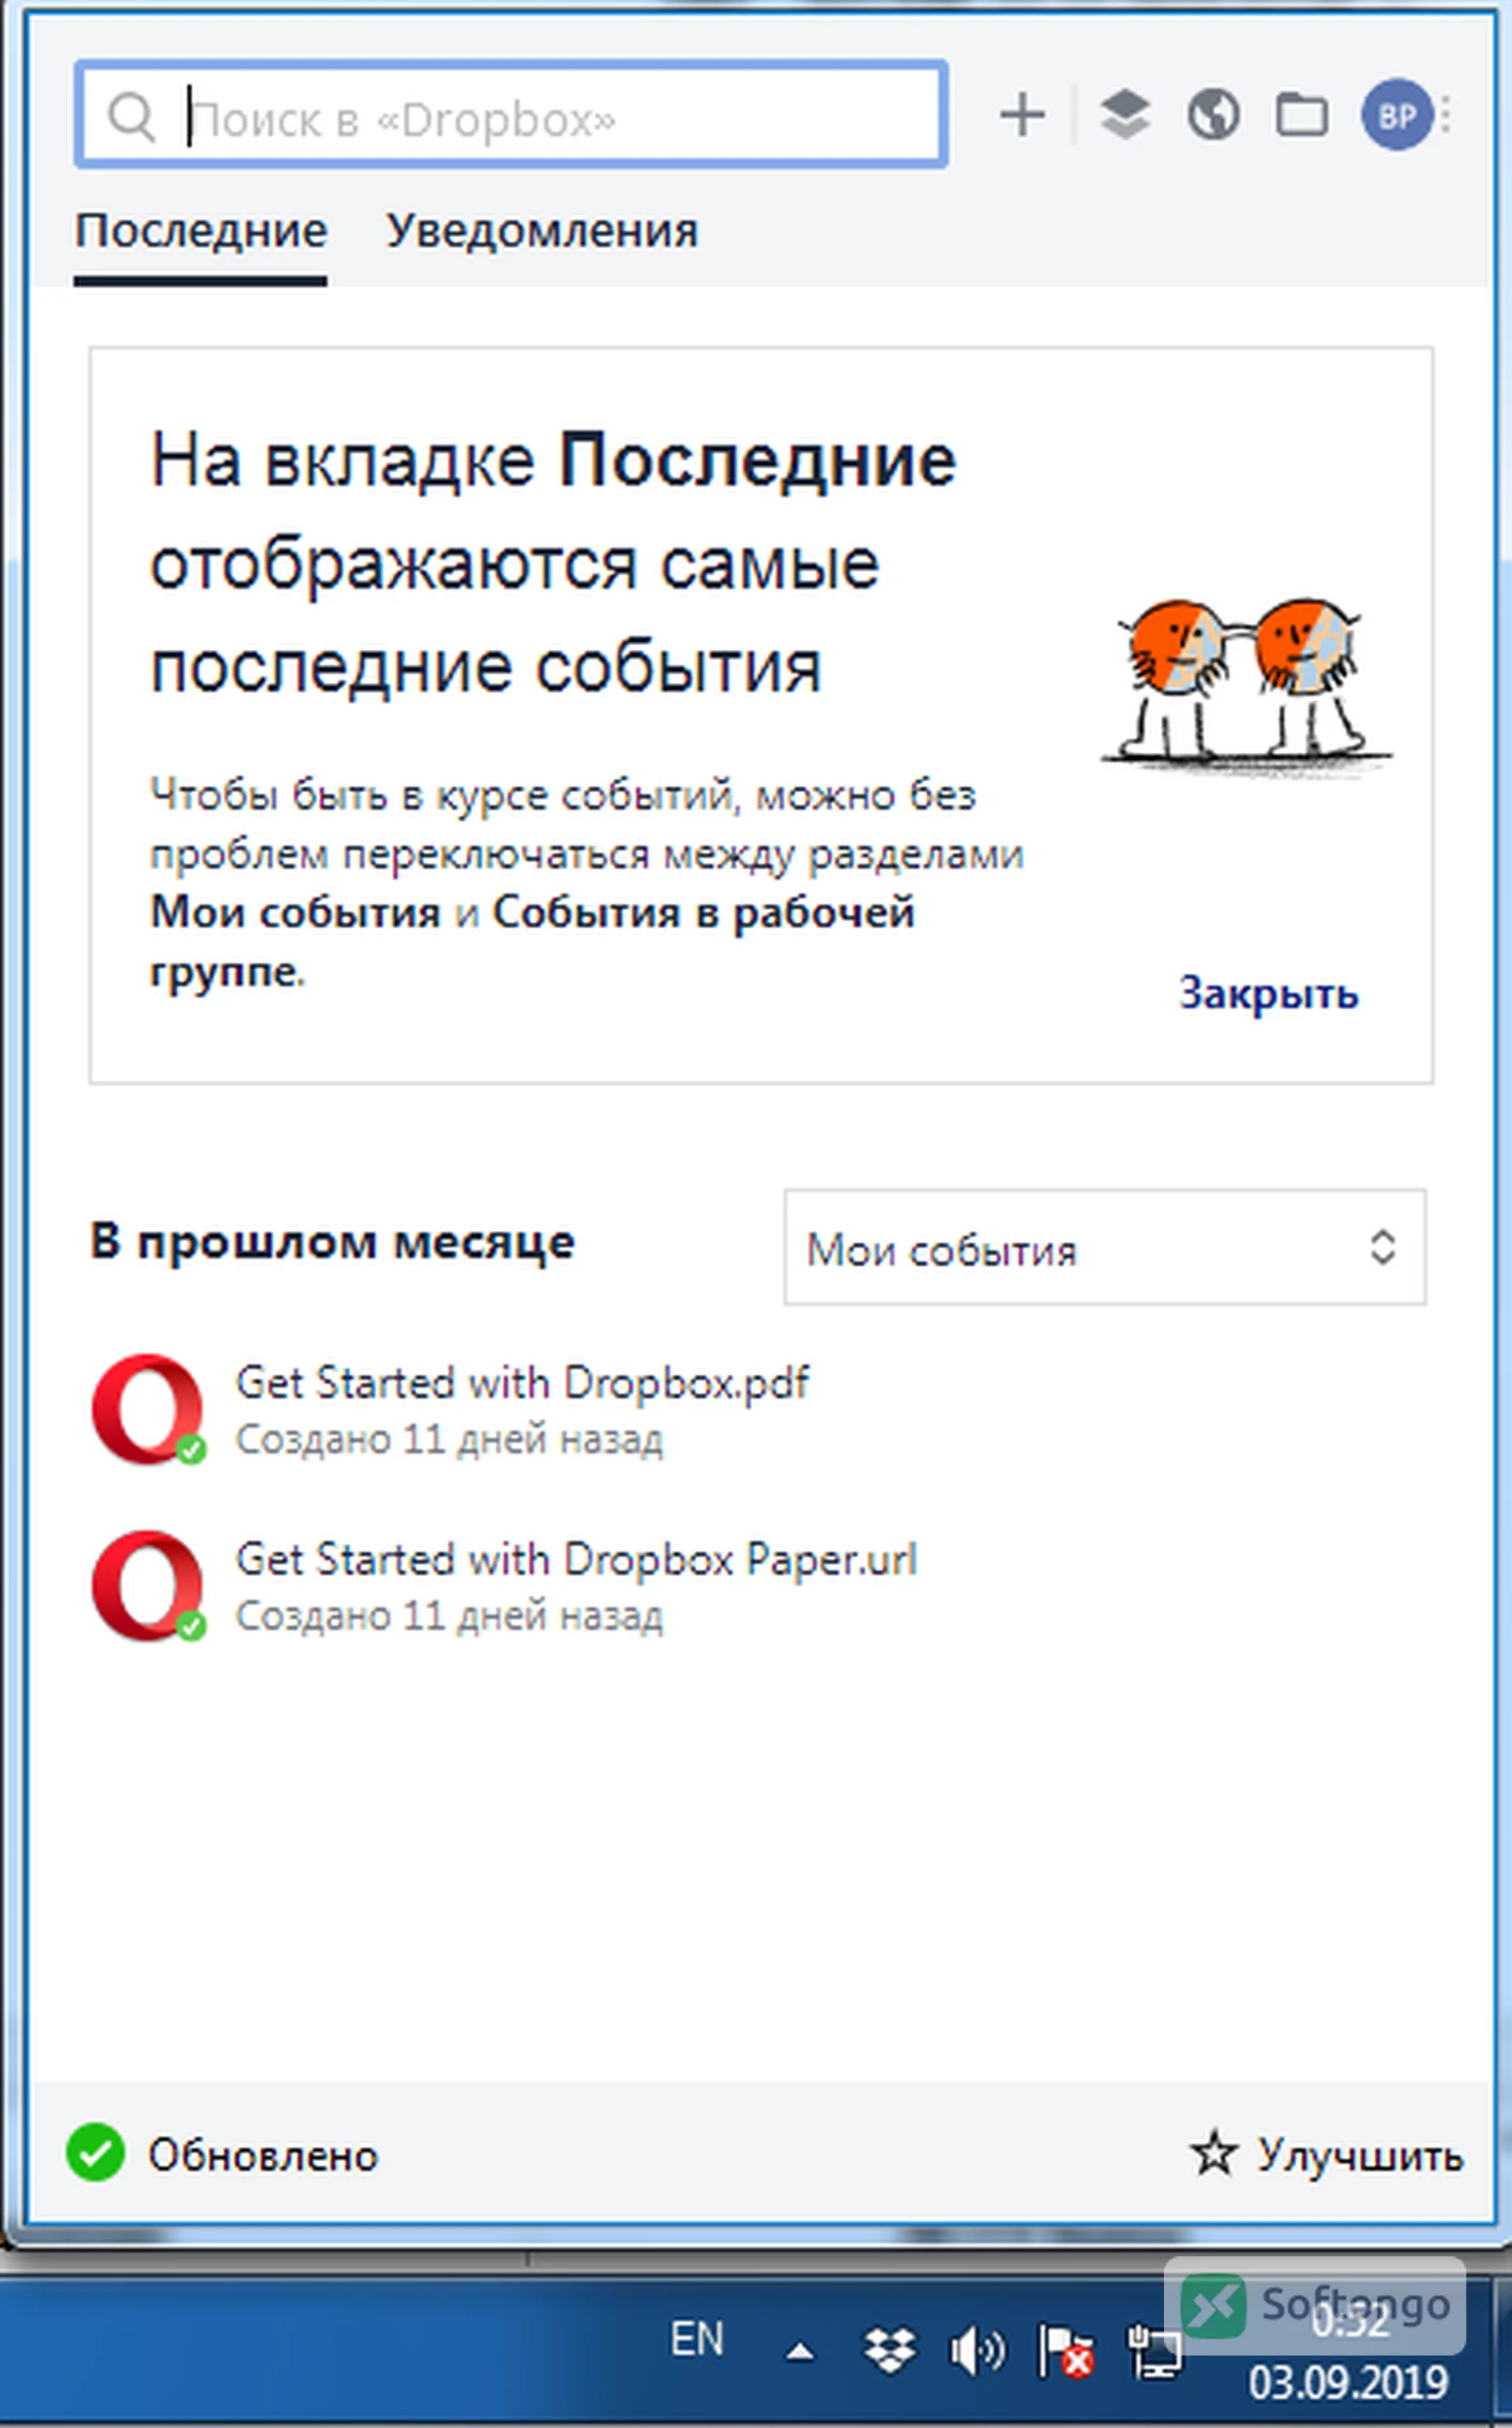Viewport: 1512px width, 2428px height.
Task: Click the magnifier icon in search box
Action: point(131,117)
